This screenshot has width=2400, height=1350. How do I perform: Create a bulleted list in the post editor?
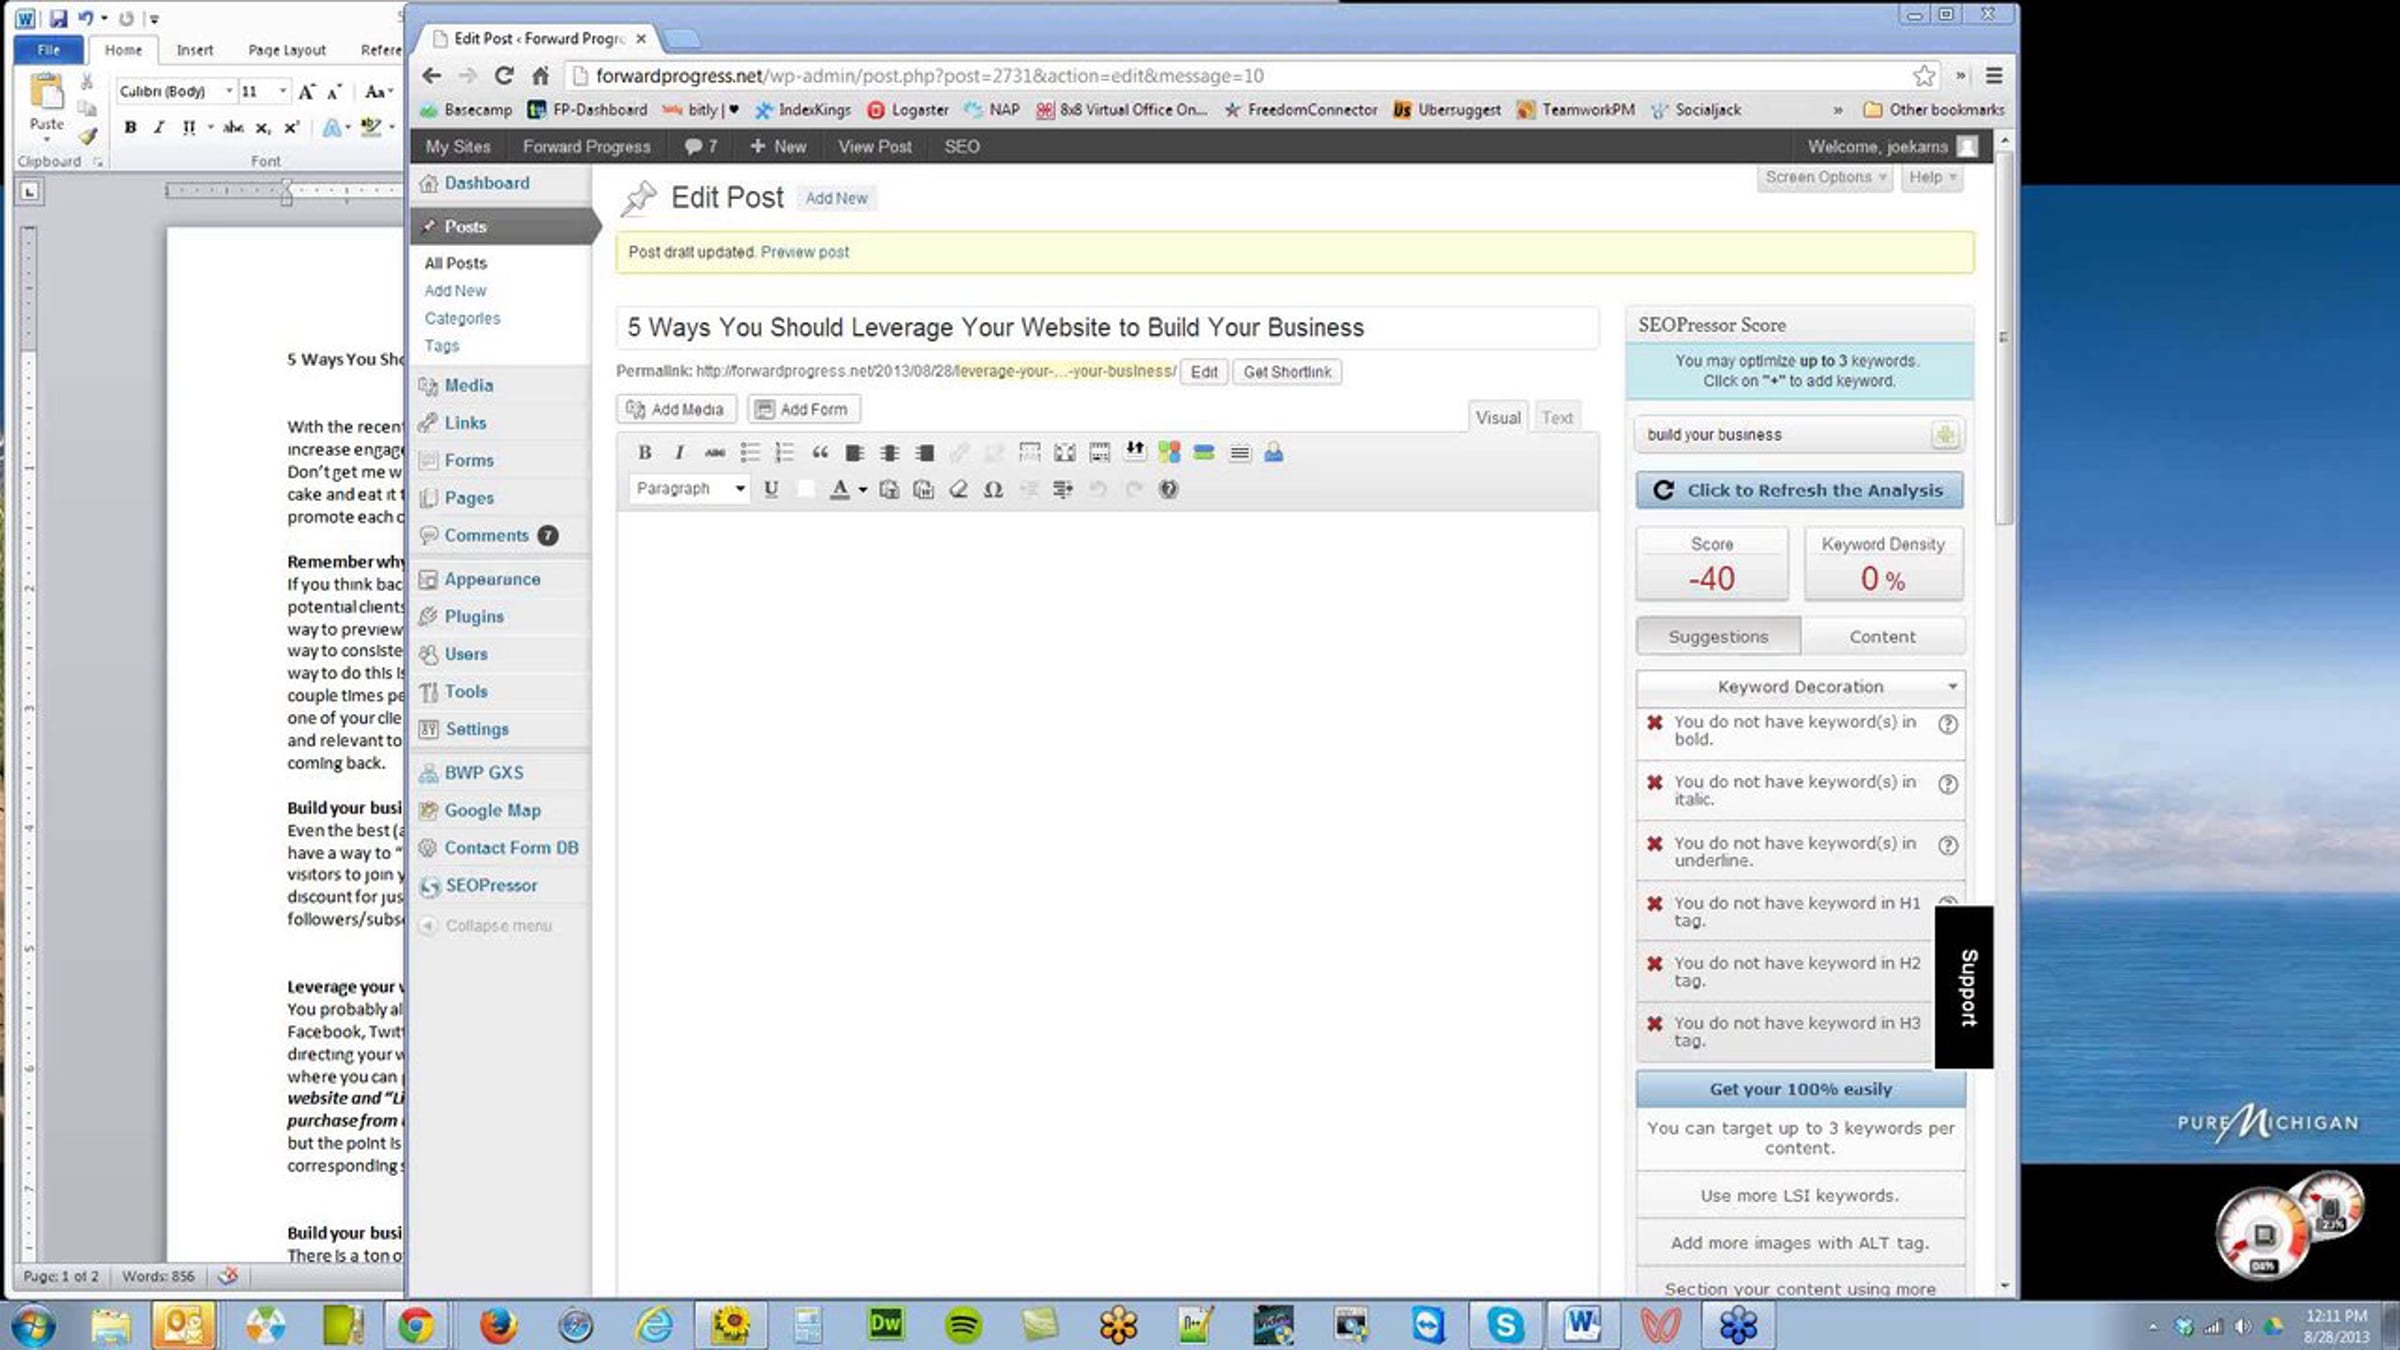[750, 453]
